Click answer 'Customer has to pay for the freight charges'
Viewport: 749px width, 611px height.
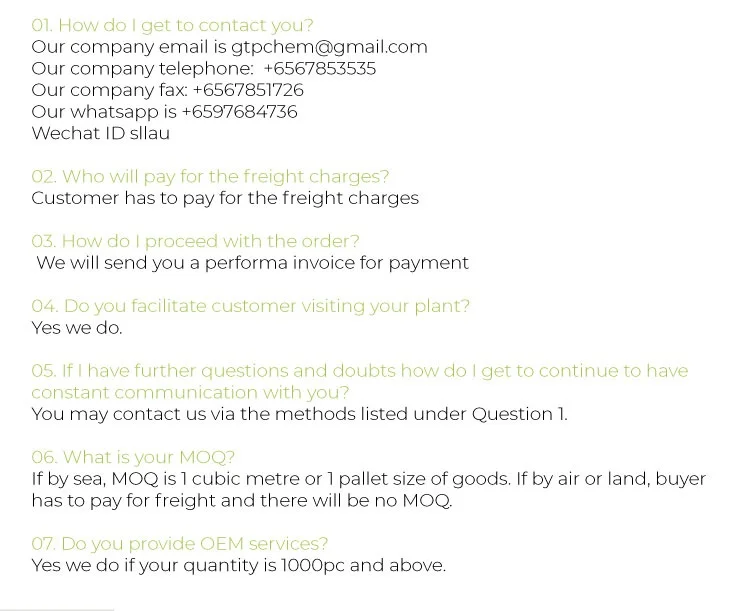[x=225, y=198]
